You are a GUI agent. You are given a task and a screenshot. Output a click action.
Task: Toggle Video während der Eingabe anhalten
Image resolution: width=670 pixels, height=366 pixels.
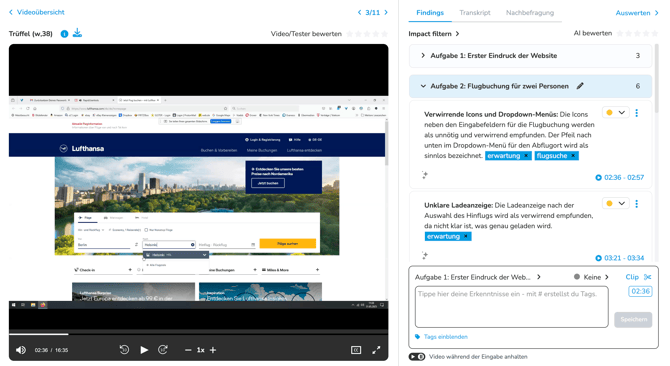(417, 357)
